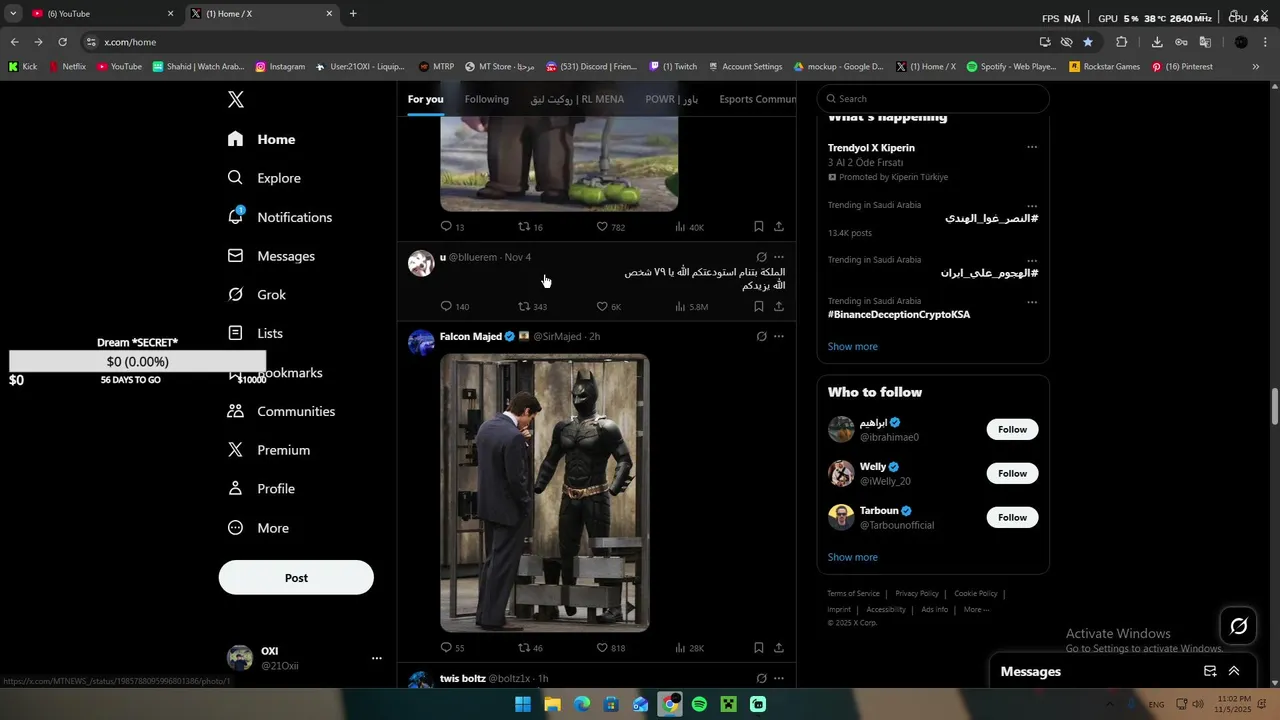Click Grok explain icon on Falcon Majed post
This screenshot has height=720, width=1280.
point(761,337)
